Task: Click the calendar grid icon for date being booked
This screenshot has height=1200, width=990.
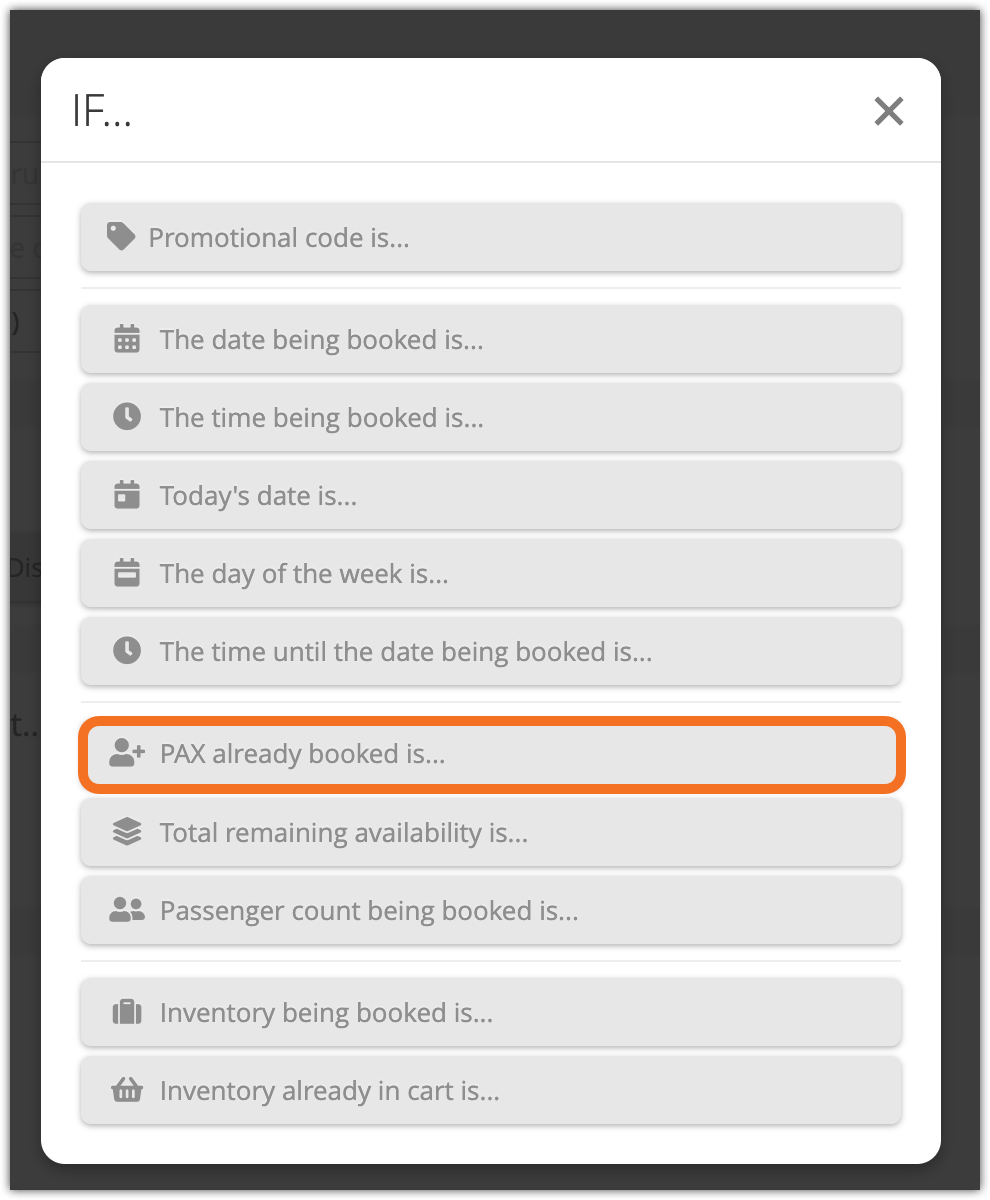Action: [127, 339]
